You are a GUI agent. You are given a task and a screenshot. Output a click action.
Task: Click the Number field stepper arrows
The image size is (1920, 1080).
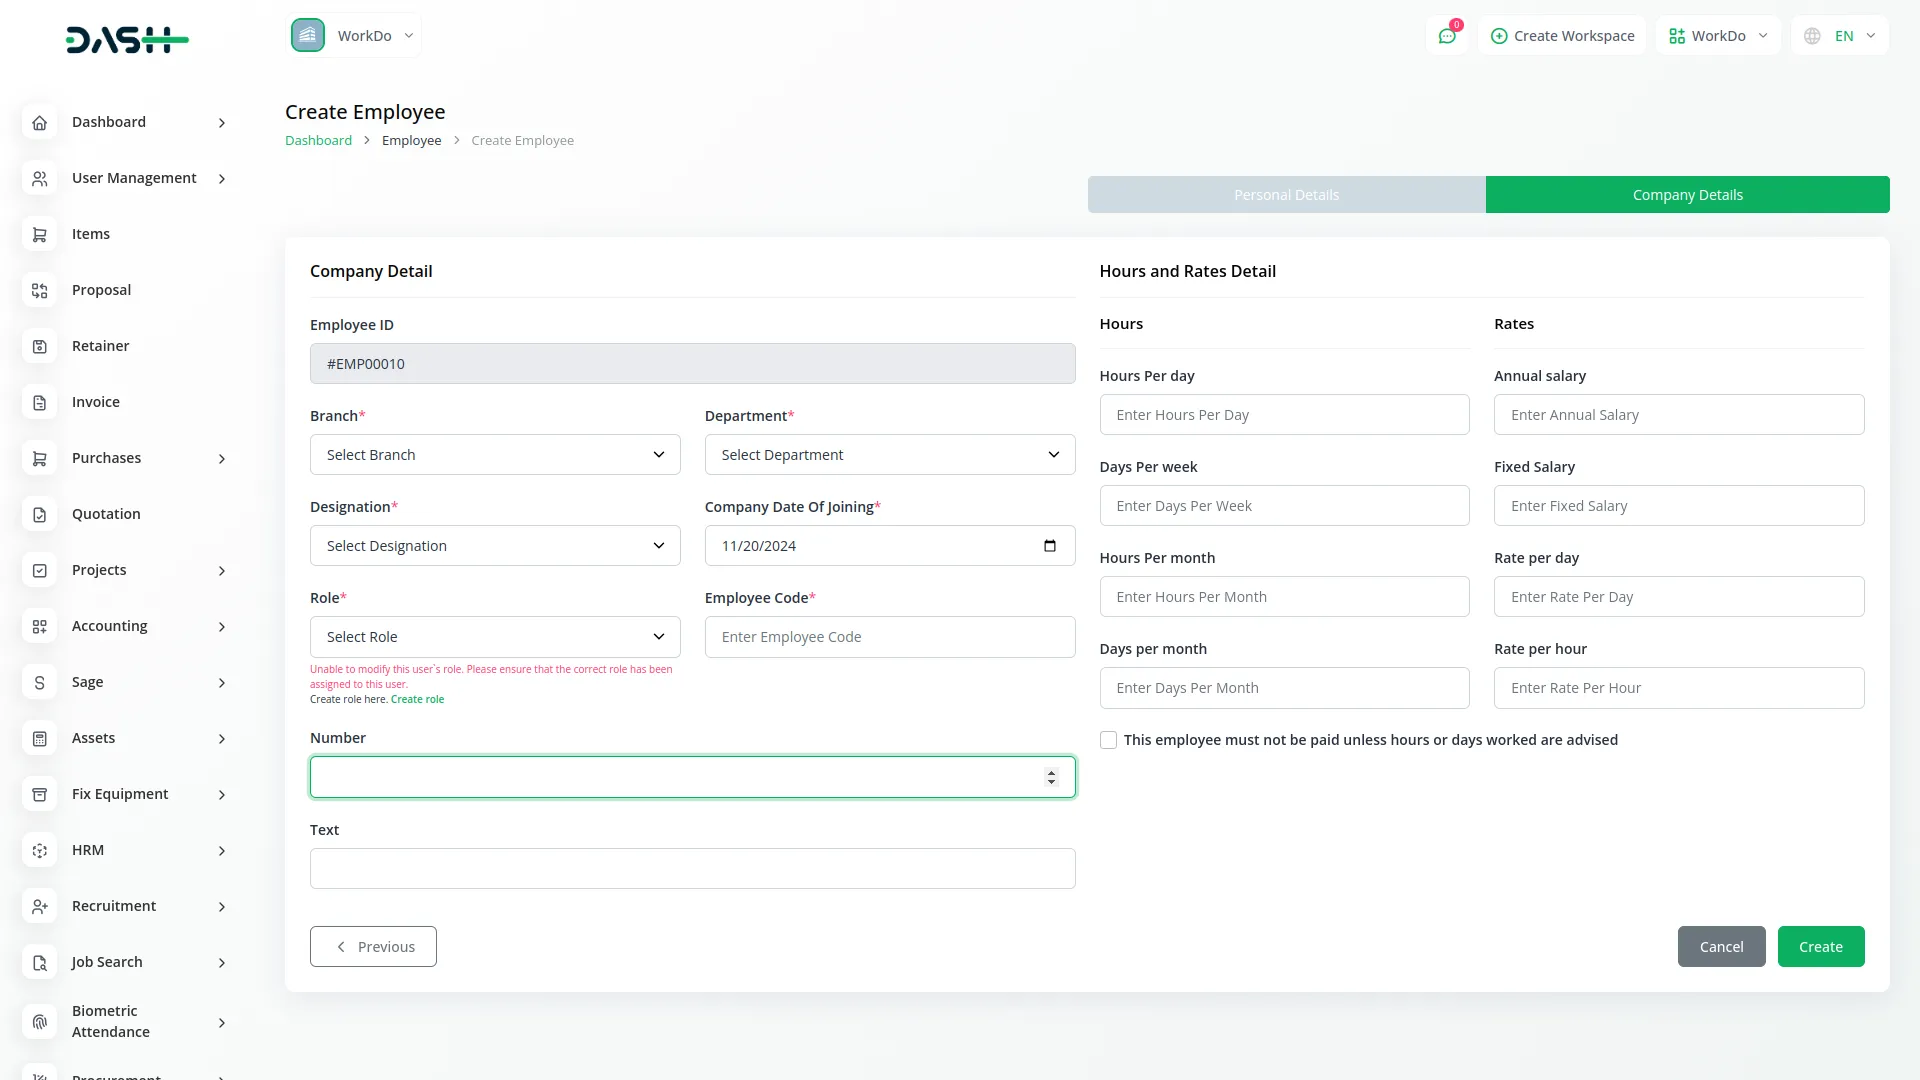point(1051,777)
